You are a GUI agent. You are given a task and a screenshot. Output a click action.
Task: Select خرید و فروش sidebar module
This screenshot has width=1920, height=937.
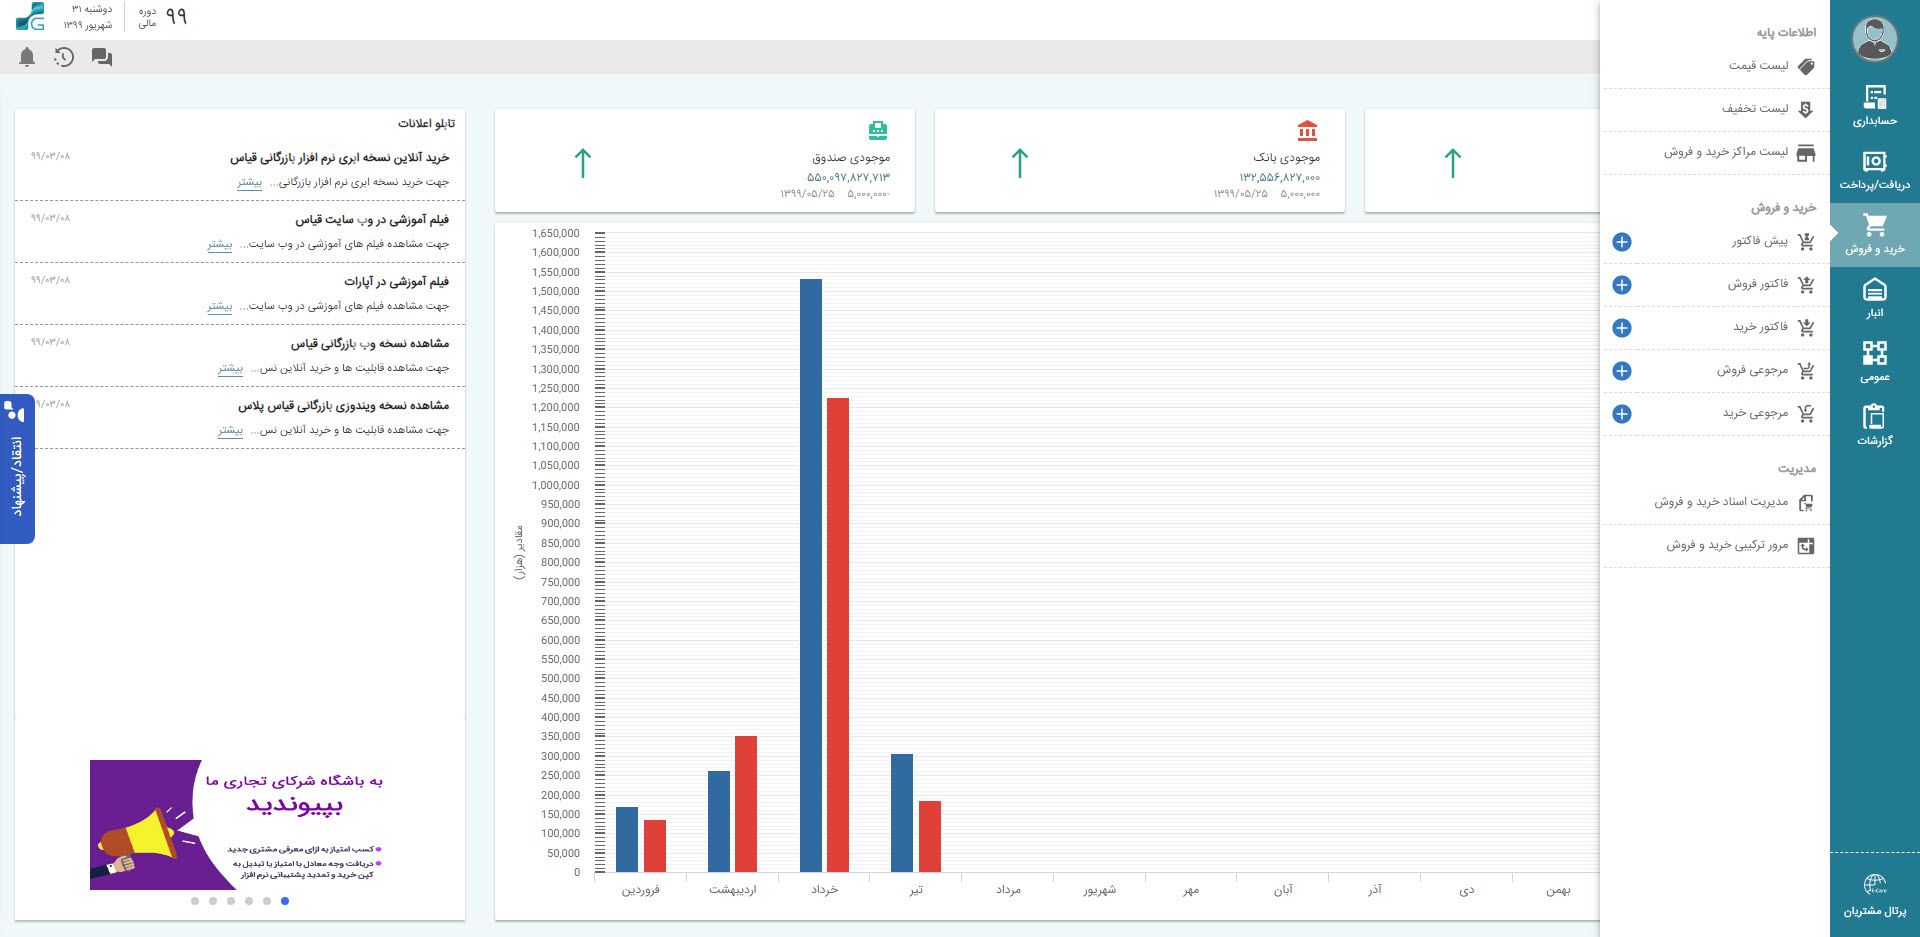(1874, 235)
